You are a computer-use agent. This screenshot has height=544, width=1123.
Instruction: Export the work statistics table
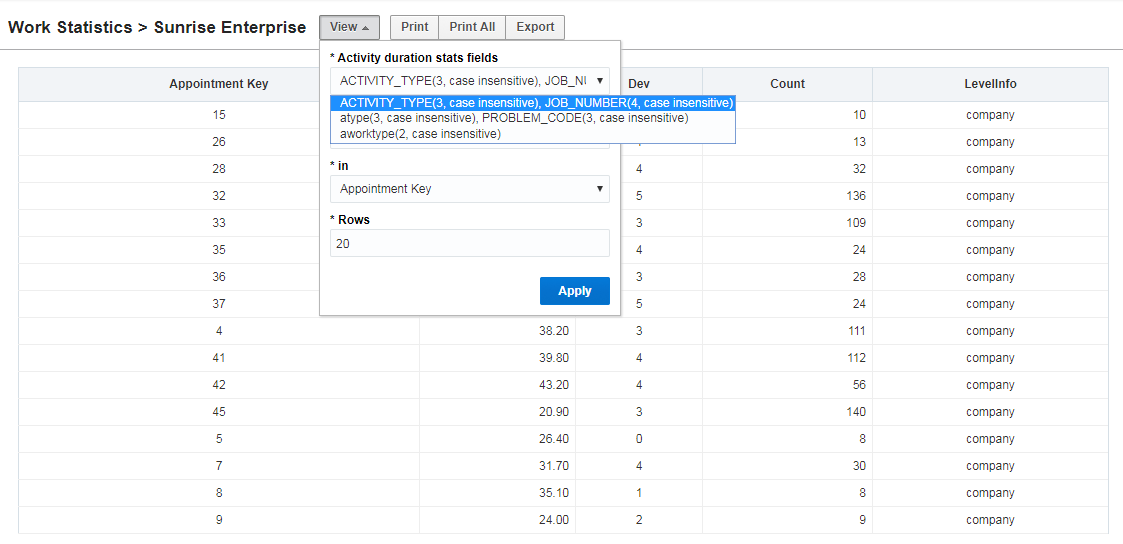(x=535, y=27)
